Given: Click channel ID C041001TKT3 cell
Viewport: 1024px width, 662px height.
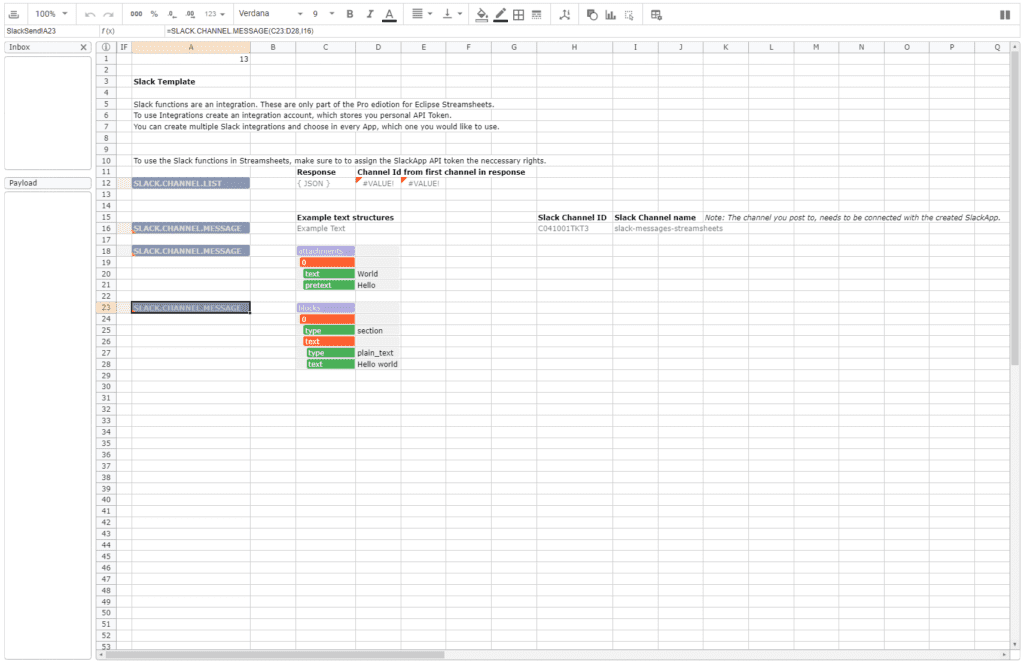Looking at the screenshot, I should [x=574, y=229].
